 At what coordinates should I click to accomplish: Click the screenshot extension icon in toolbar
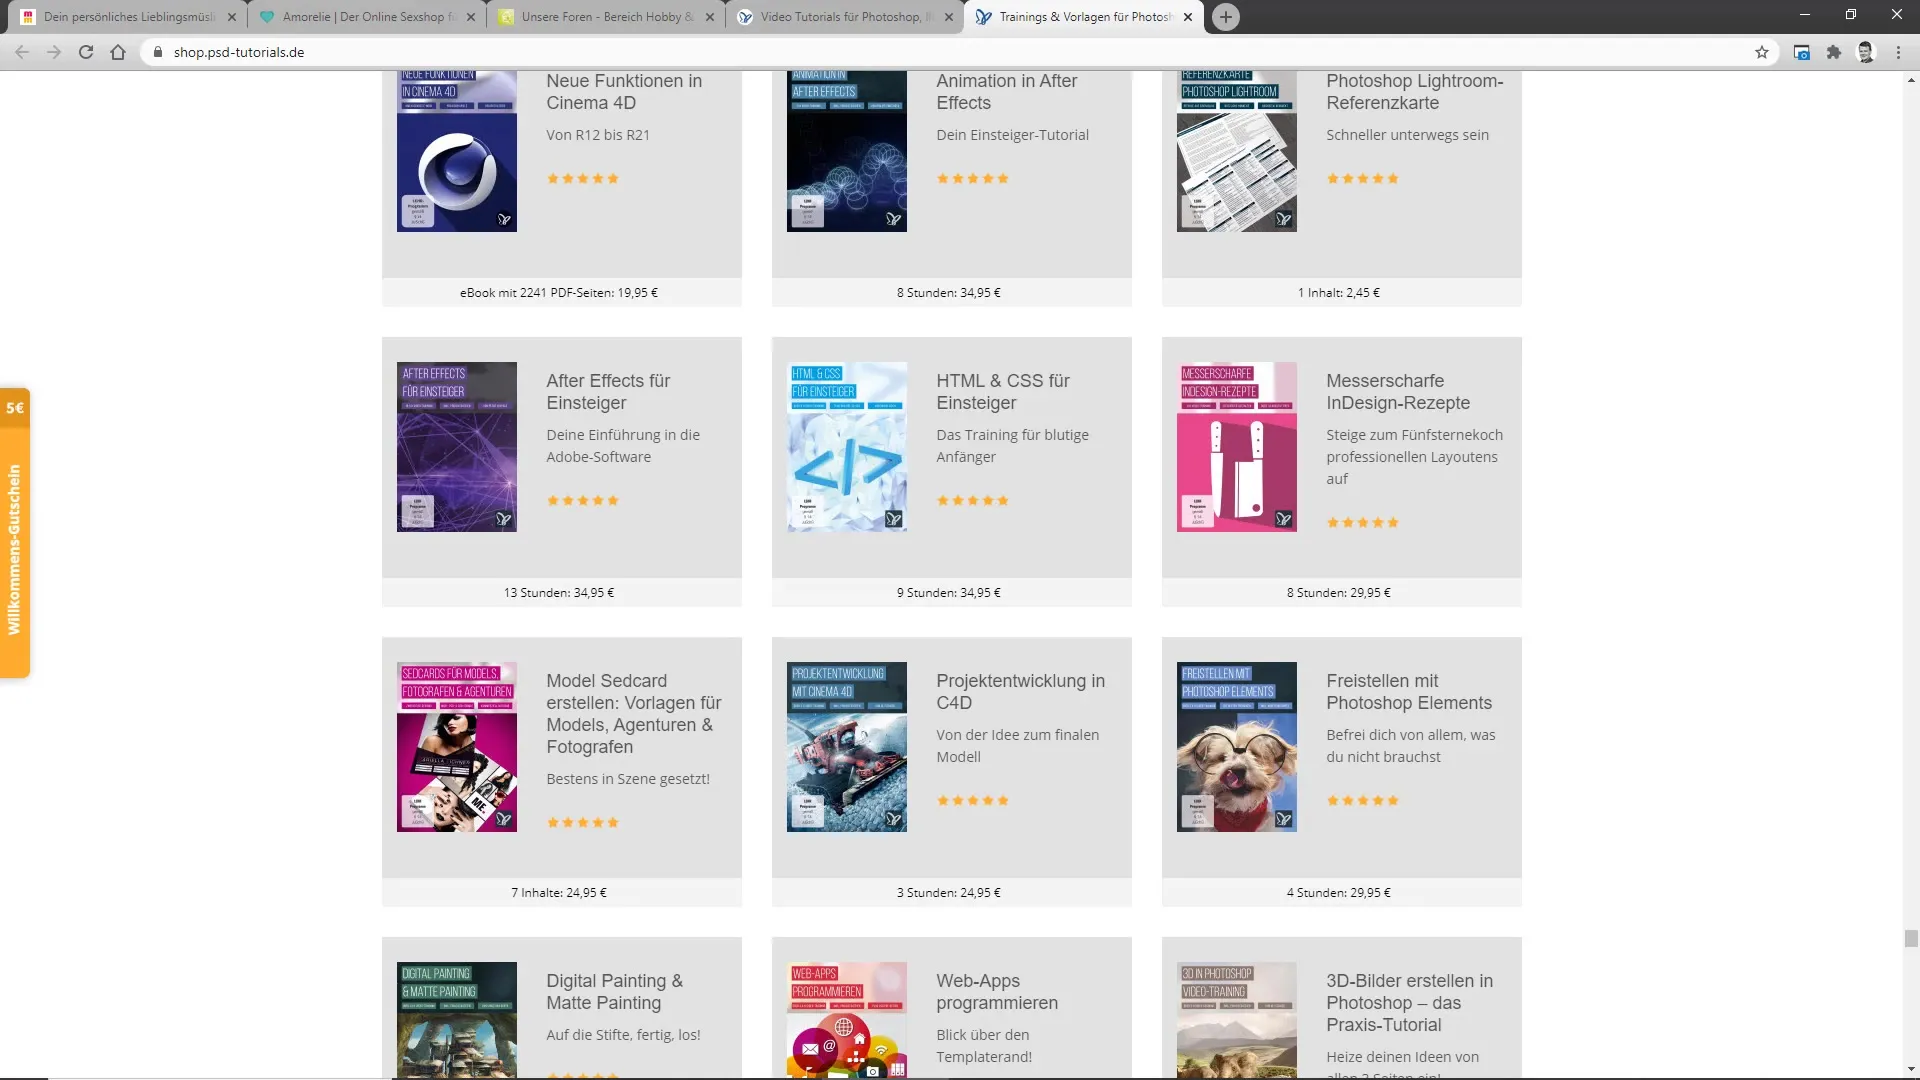coord(1802,52)
